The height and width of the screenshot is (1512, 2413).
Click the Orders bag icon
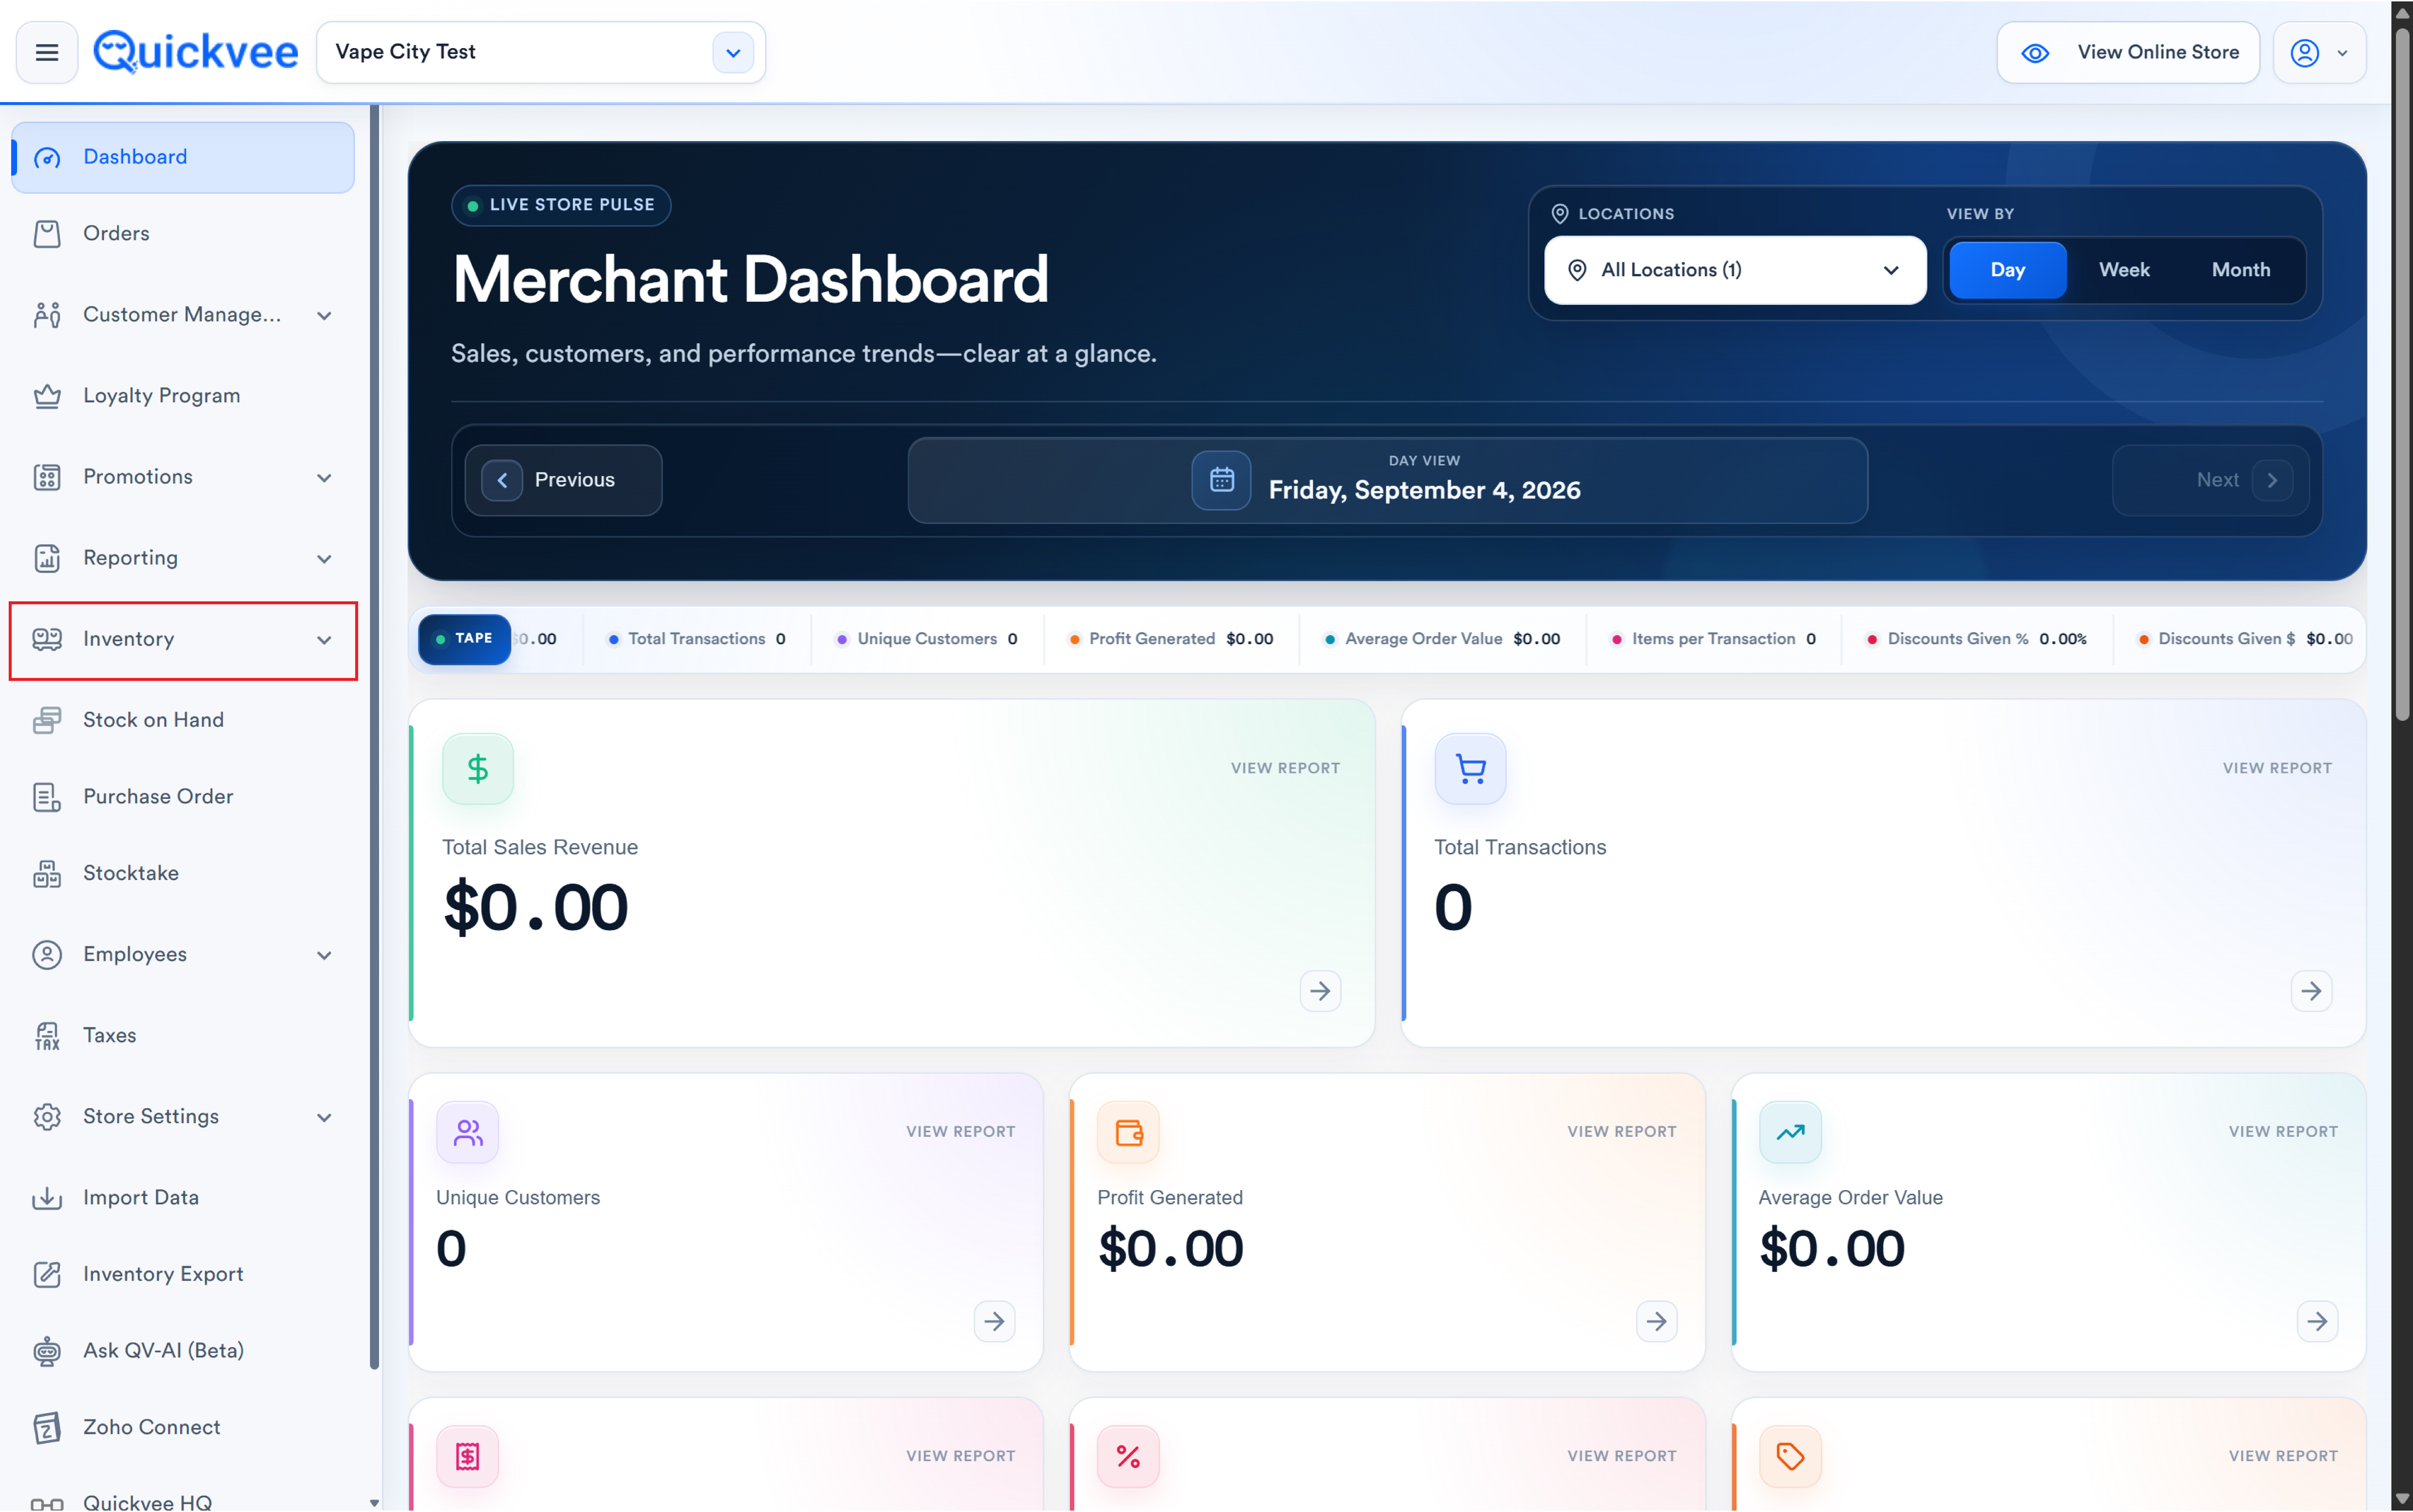[x=47, y=234]
